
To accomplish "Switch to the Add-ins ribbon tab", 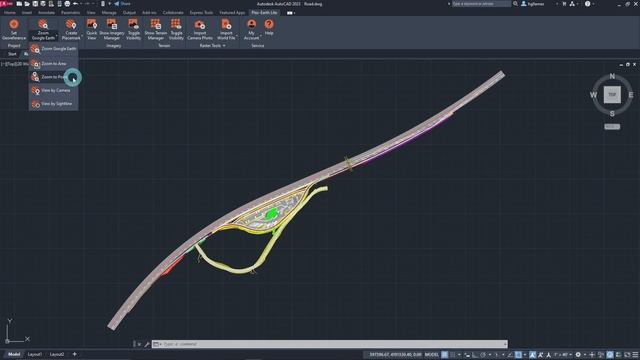I will (x=149, y=13).
